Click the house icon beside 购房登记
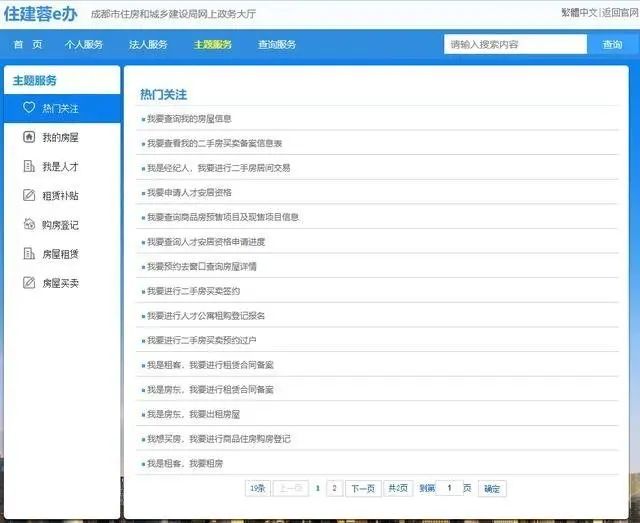Image resolution: width=640 pixels, height=523 pixels. [x=29, y=224]
